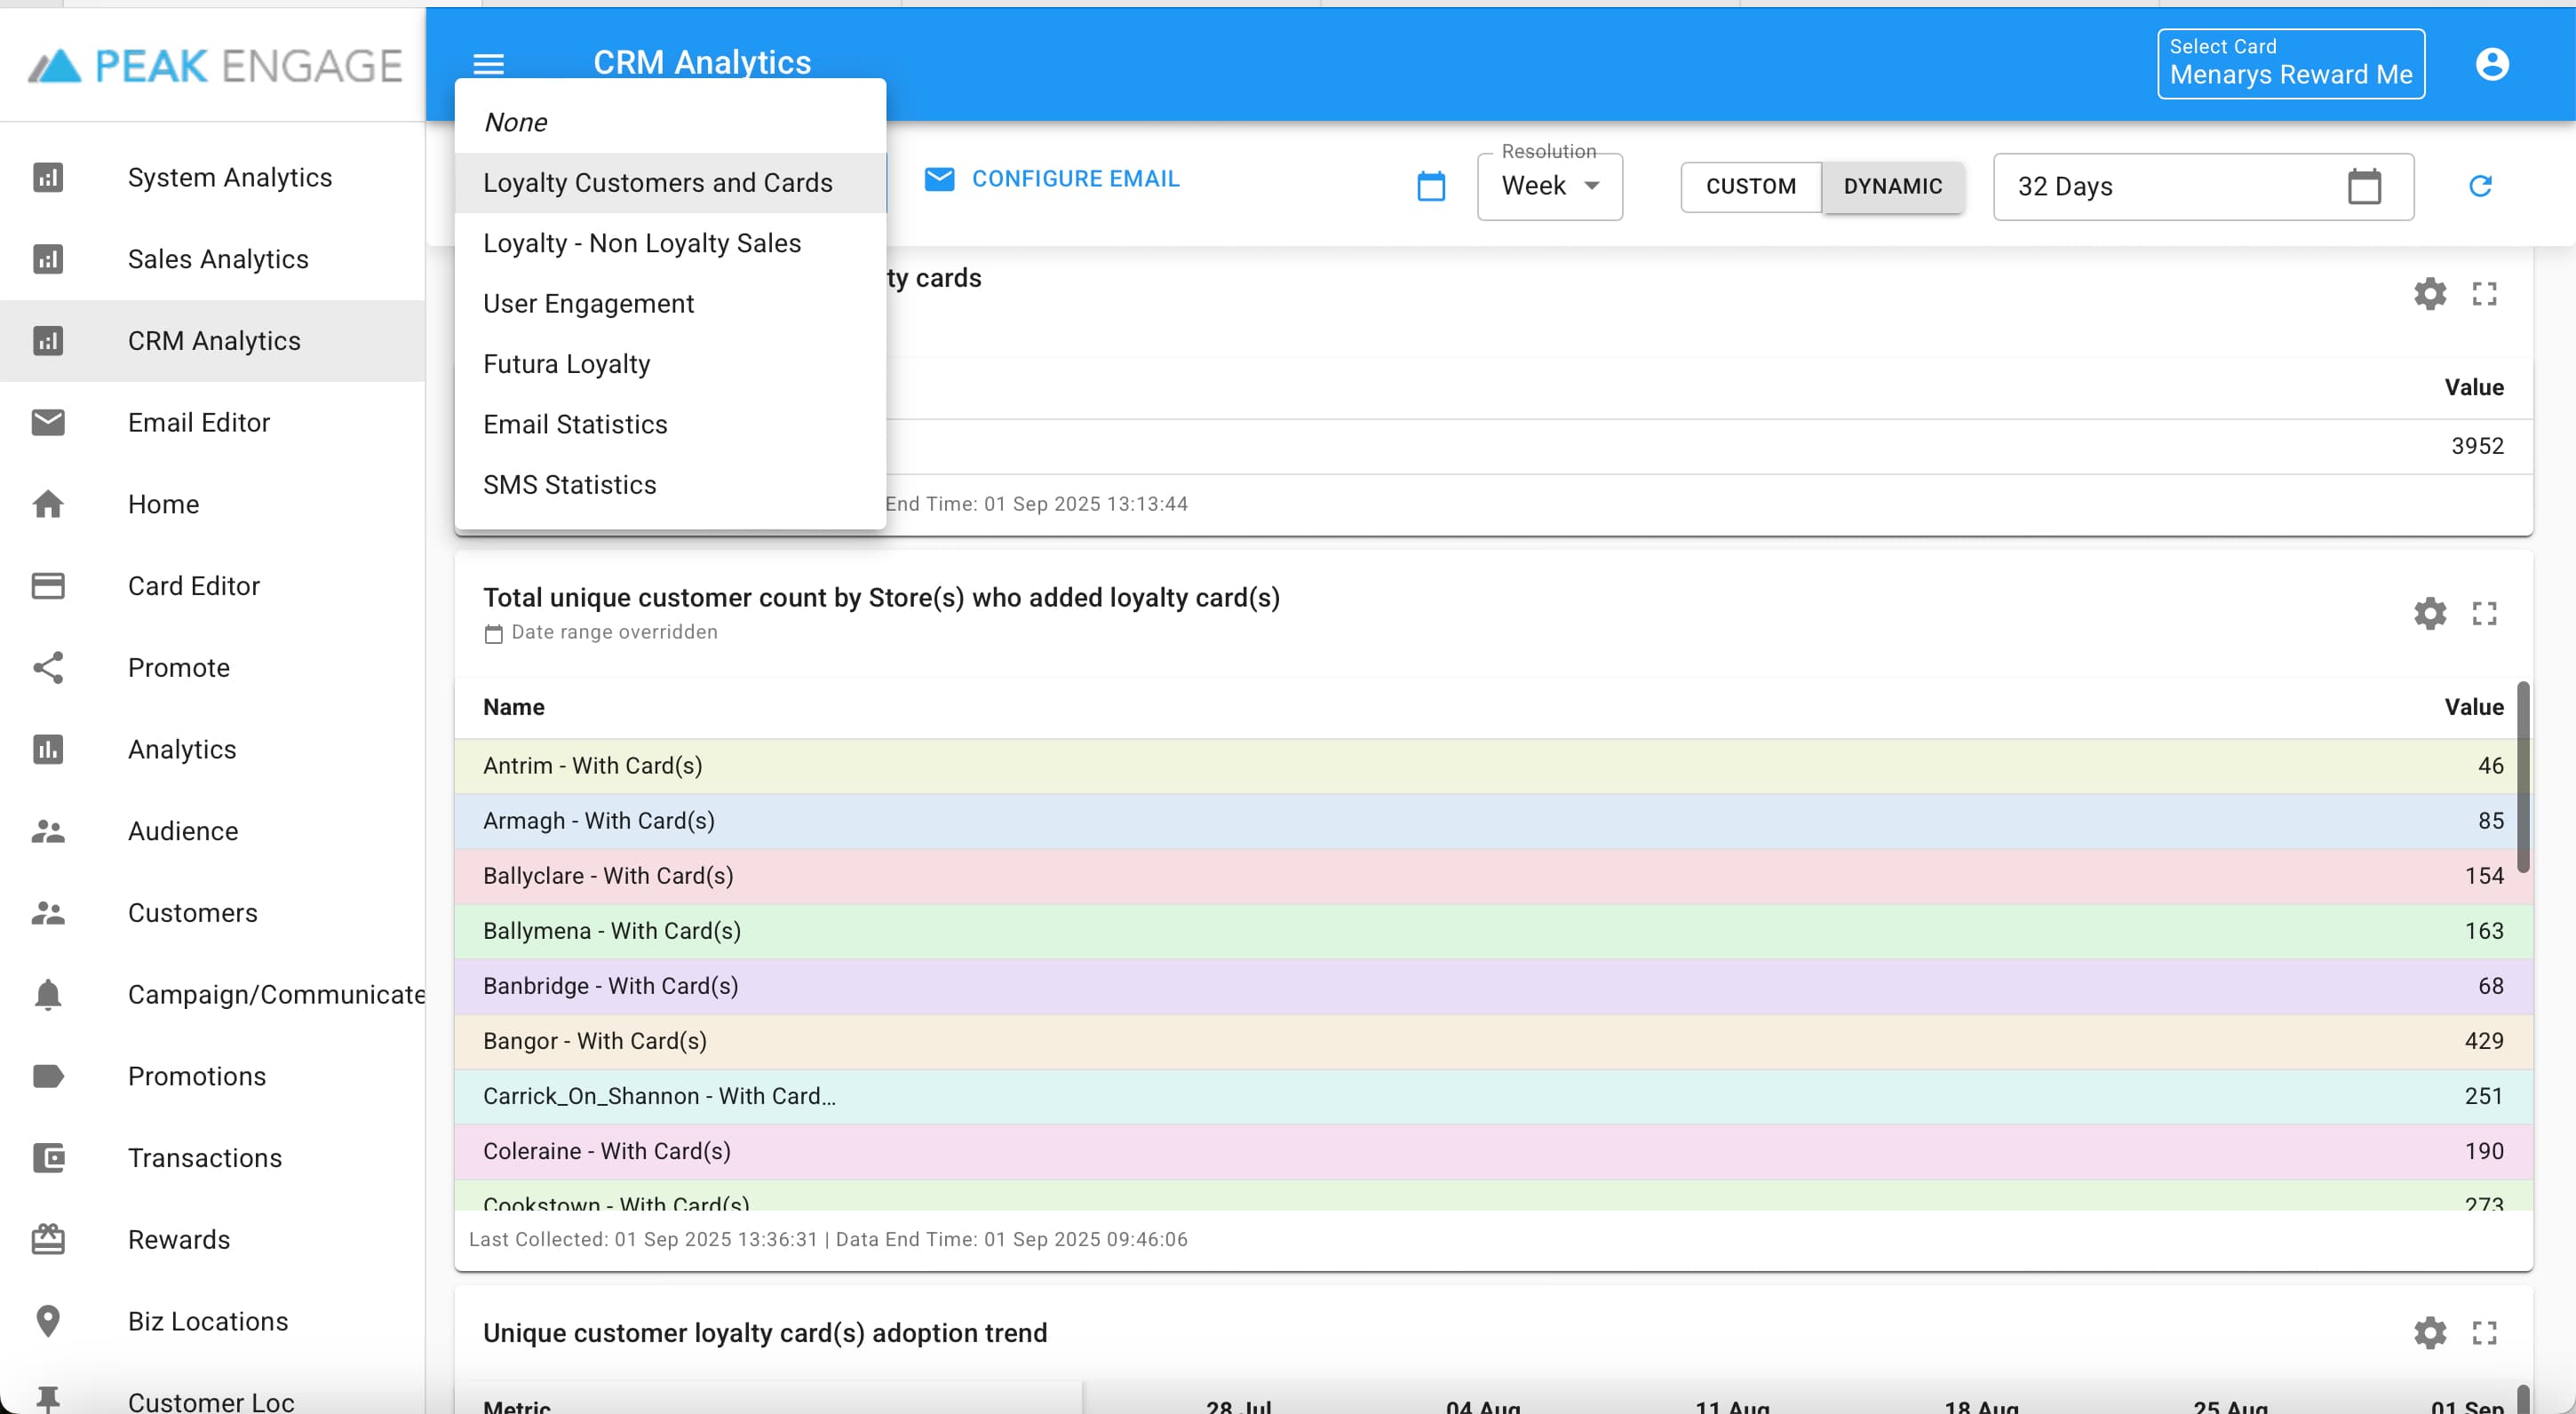Switch date mode to CUSTOM
2576x1414 pixels.
click(1751, 186)
